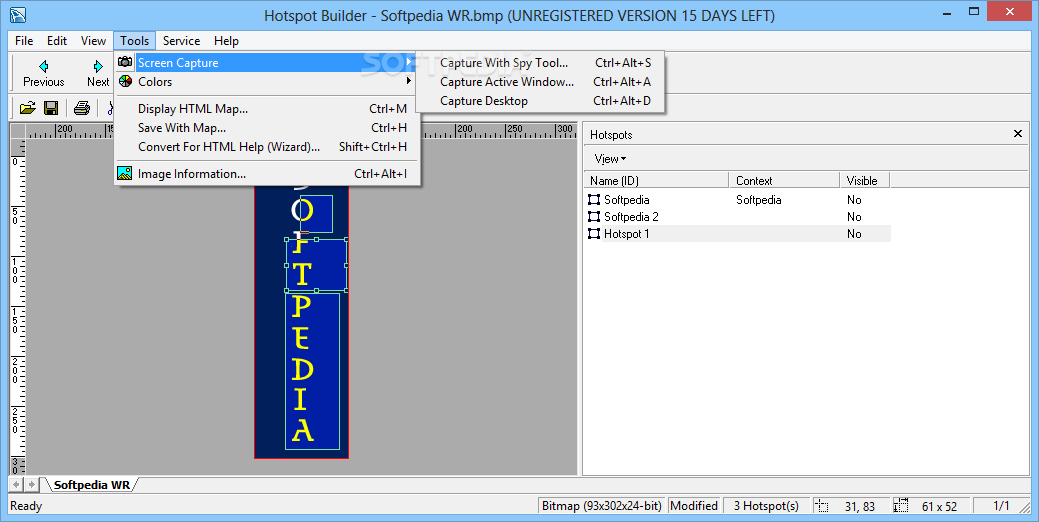Click the camera icon beside Screen Capture
Screen dimensions: 1039x522
125,62
